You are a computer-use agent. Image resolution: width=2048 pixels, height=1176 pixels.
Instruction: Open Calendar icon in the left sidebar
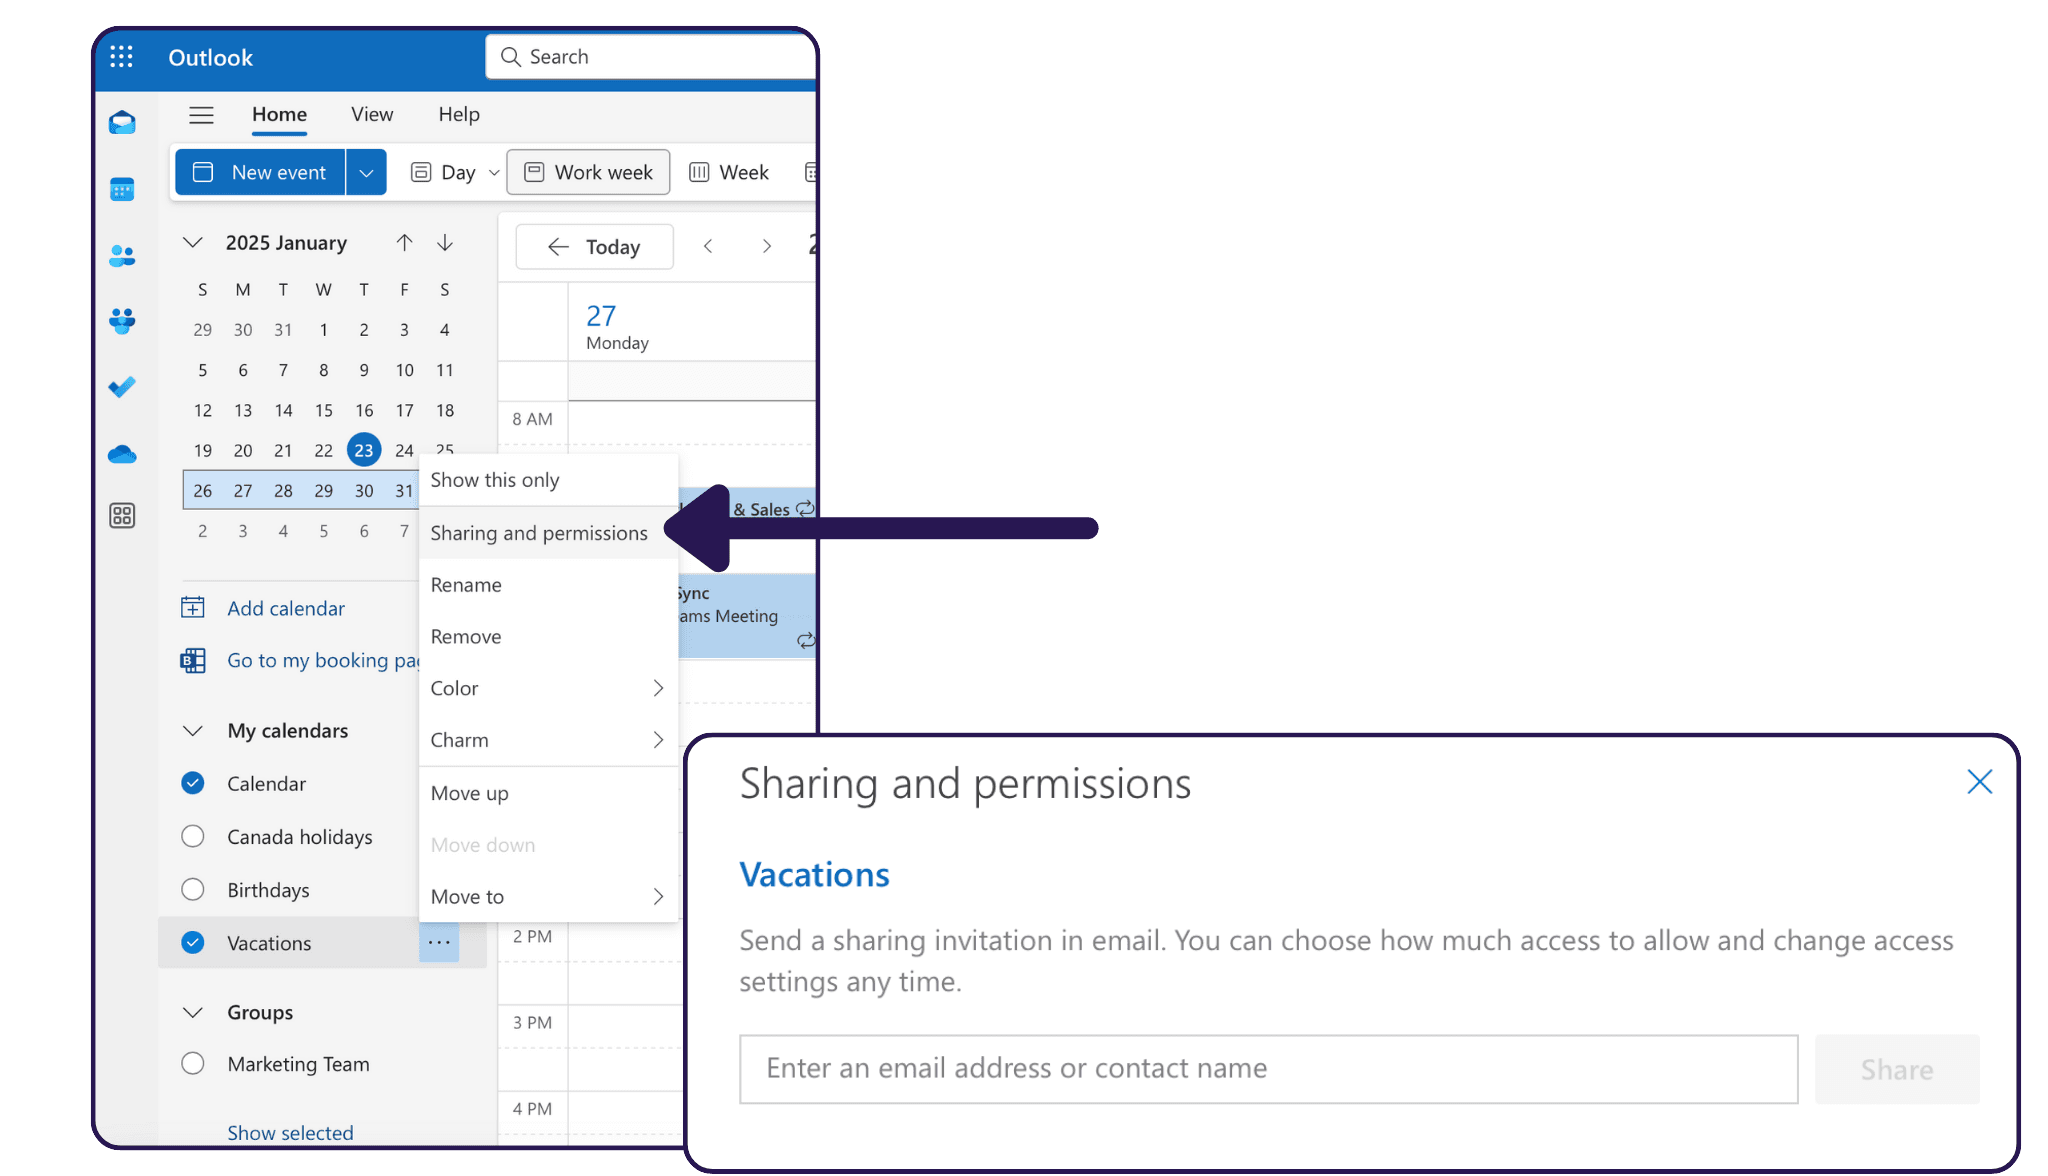pos(122,189)
